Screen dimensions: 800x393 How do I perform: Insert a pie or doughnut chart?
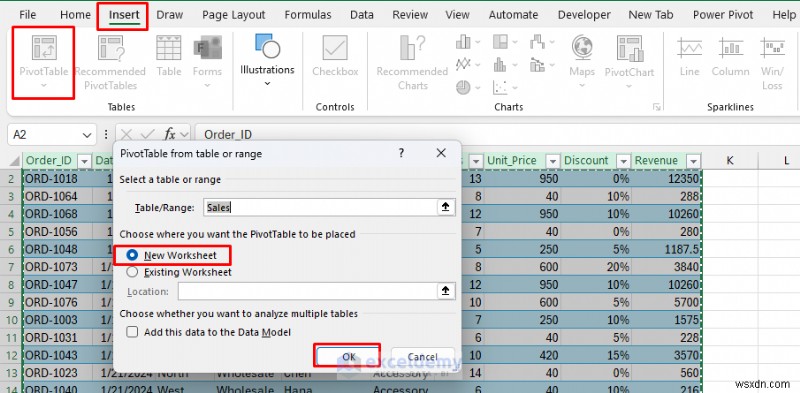[x=463, y=88]
